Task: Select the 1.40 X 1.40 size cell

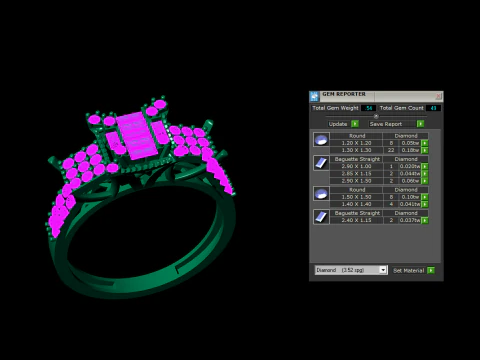Action: (356, 204)
